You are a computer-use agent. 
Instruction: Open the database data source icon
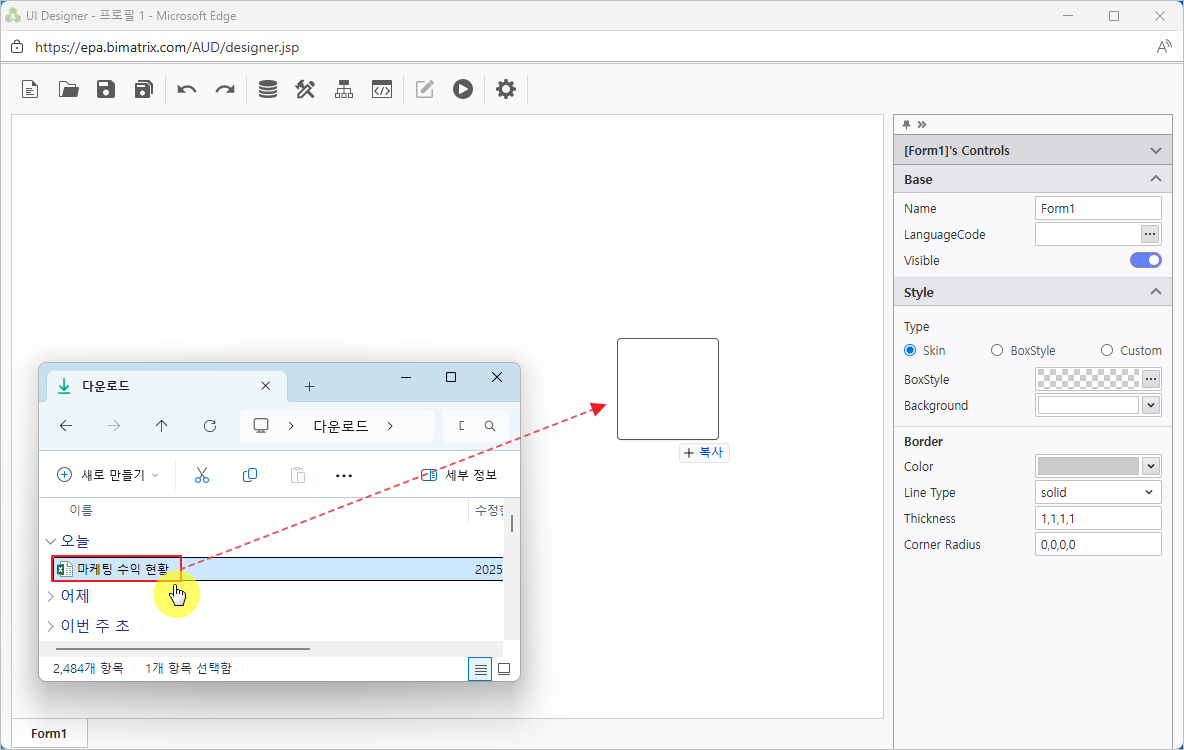268,89
